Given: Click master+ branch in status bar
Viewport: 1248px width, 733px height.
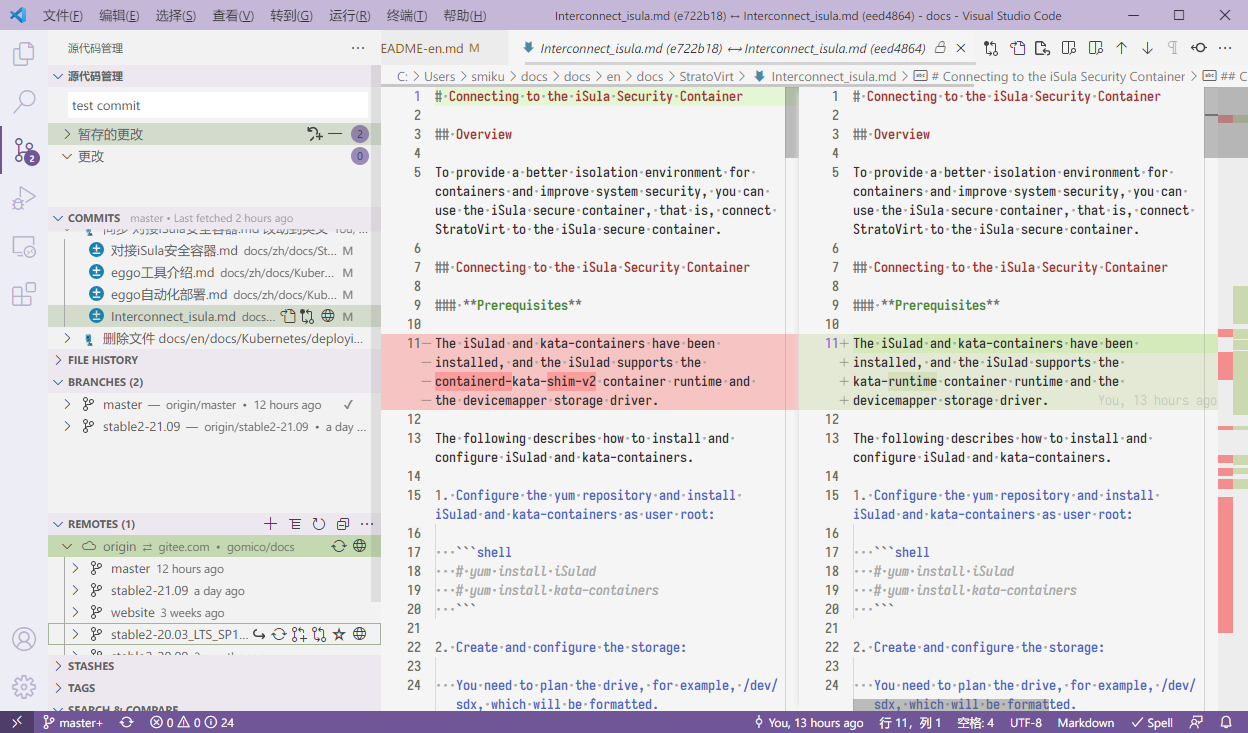Looking at the screenshot, I should pos(71,722).
